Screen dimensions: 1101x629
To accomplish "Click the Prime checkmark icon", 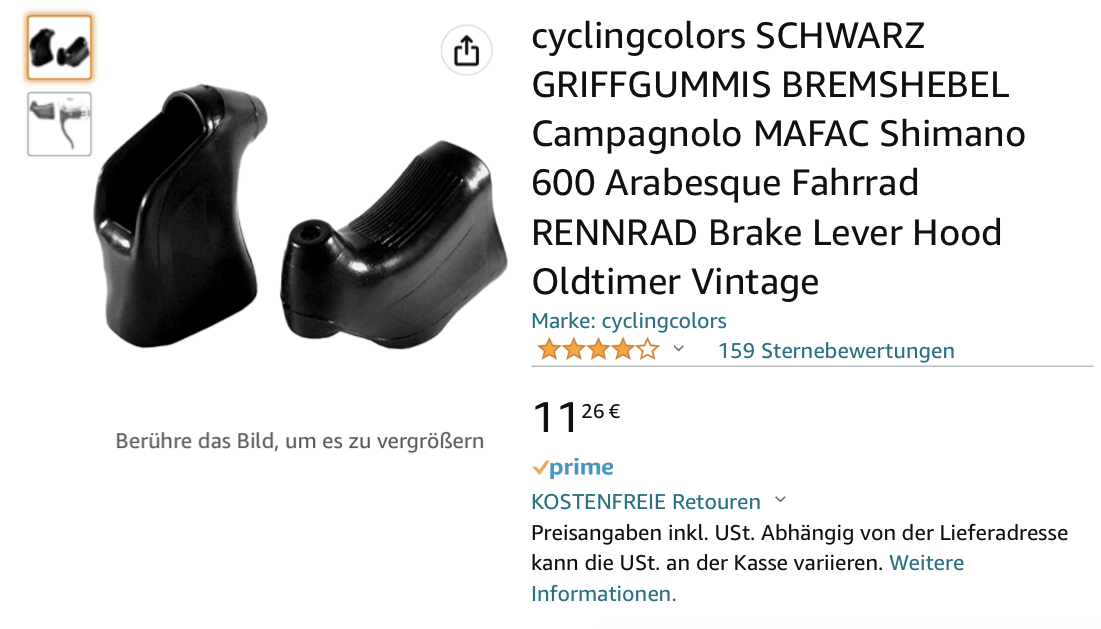I will pyautogui.click(x=540, y=467).
